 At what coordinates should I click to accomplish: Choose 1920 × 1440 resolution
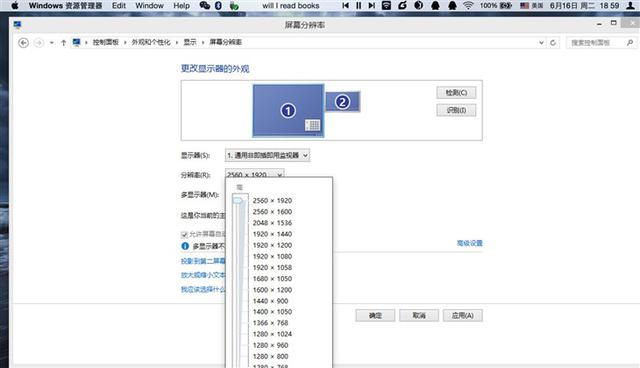coord(272,234)
